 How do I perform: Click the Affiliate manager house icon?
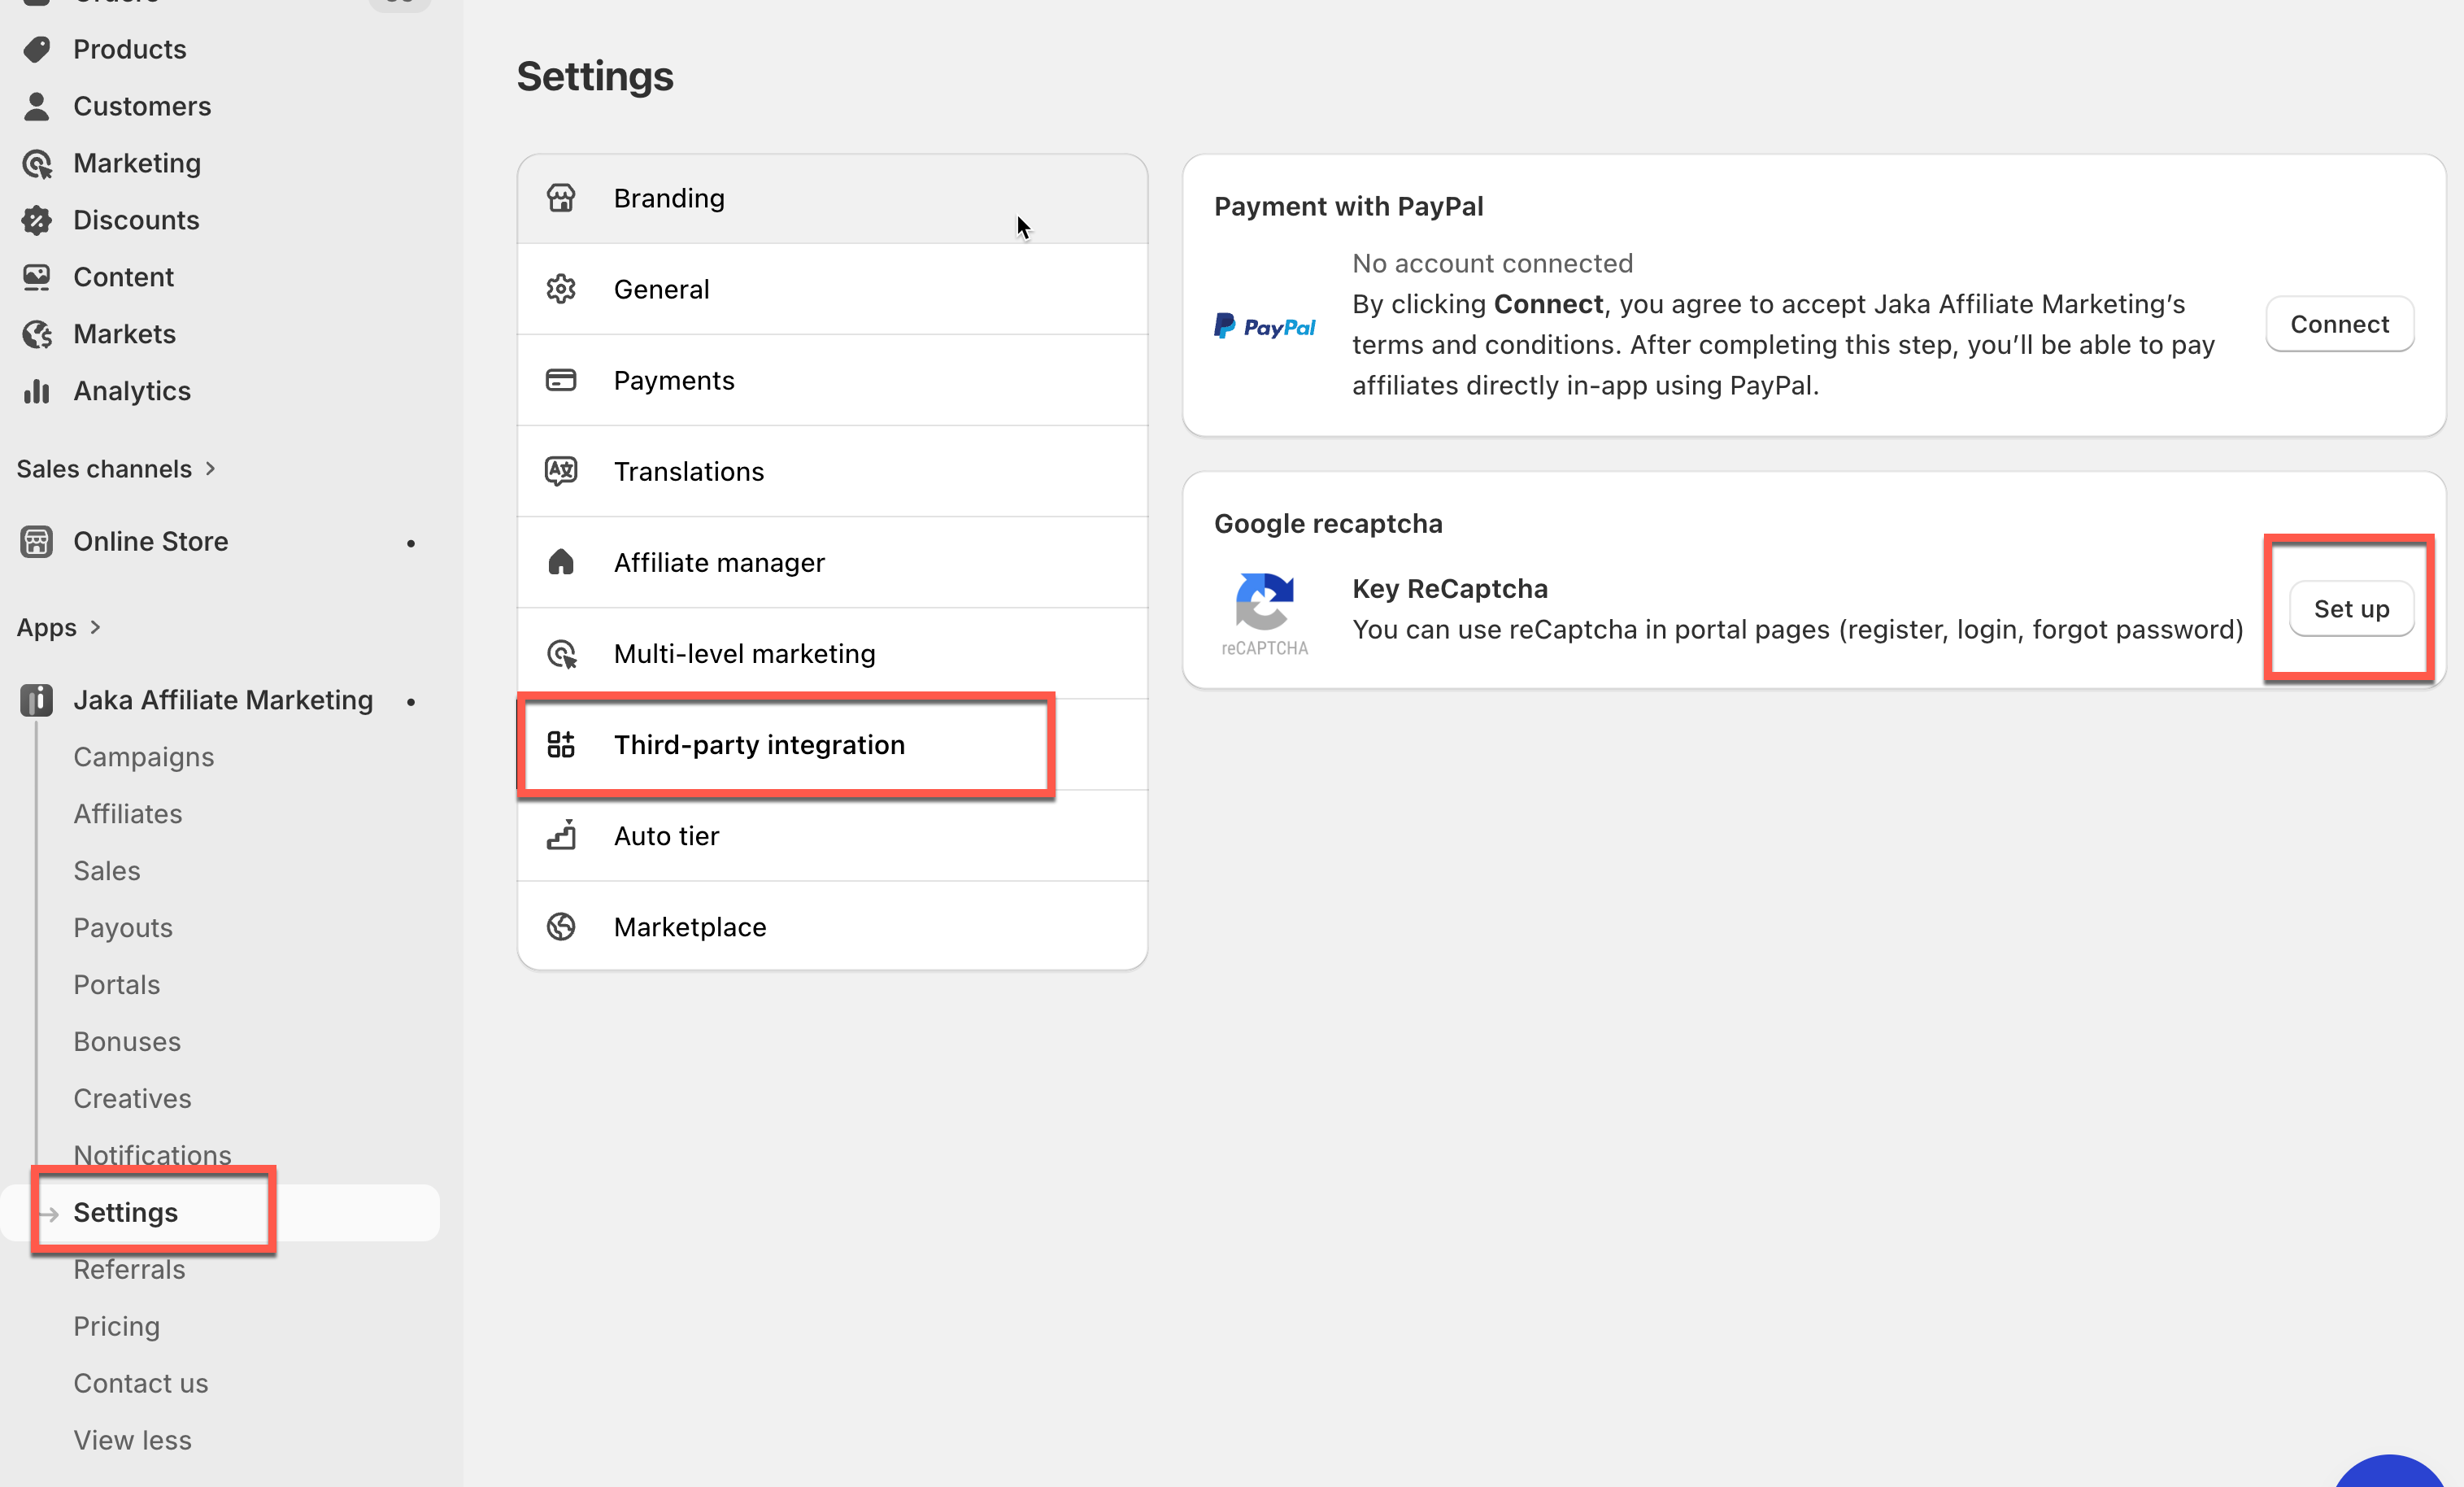coord(561,562)
